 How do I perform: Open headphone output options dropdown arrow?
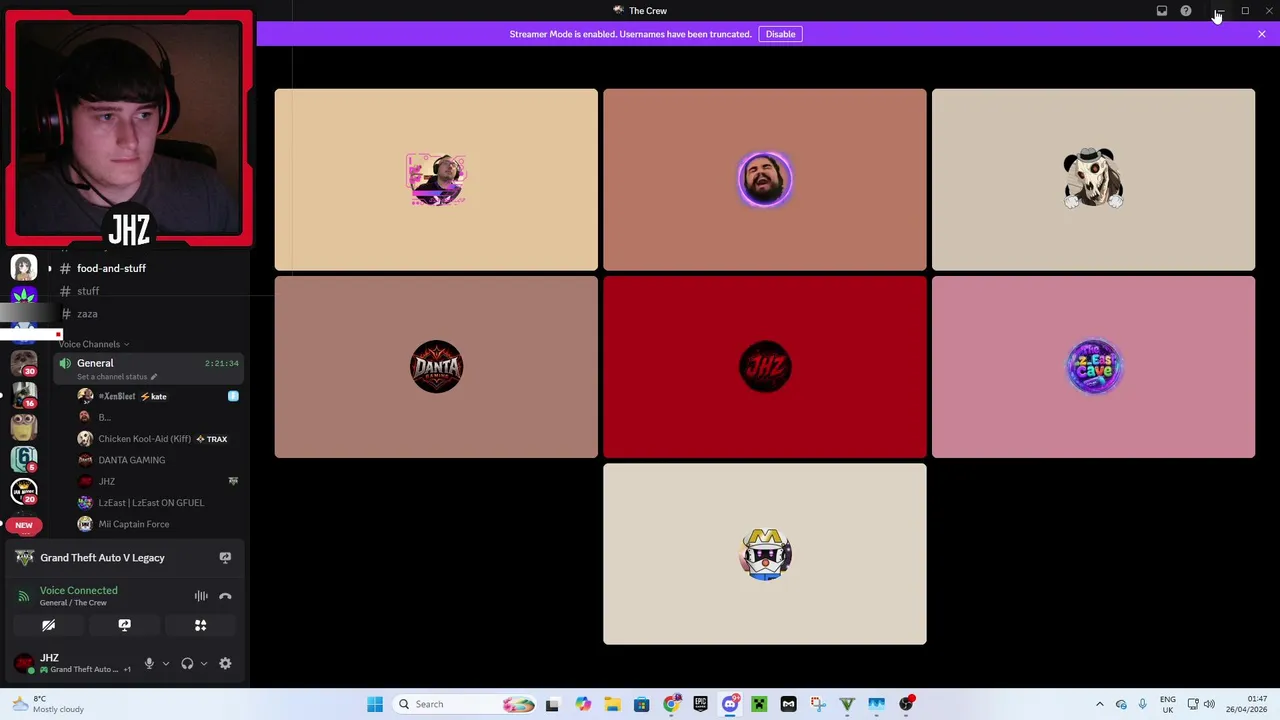click(x=204, y=663)
